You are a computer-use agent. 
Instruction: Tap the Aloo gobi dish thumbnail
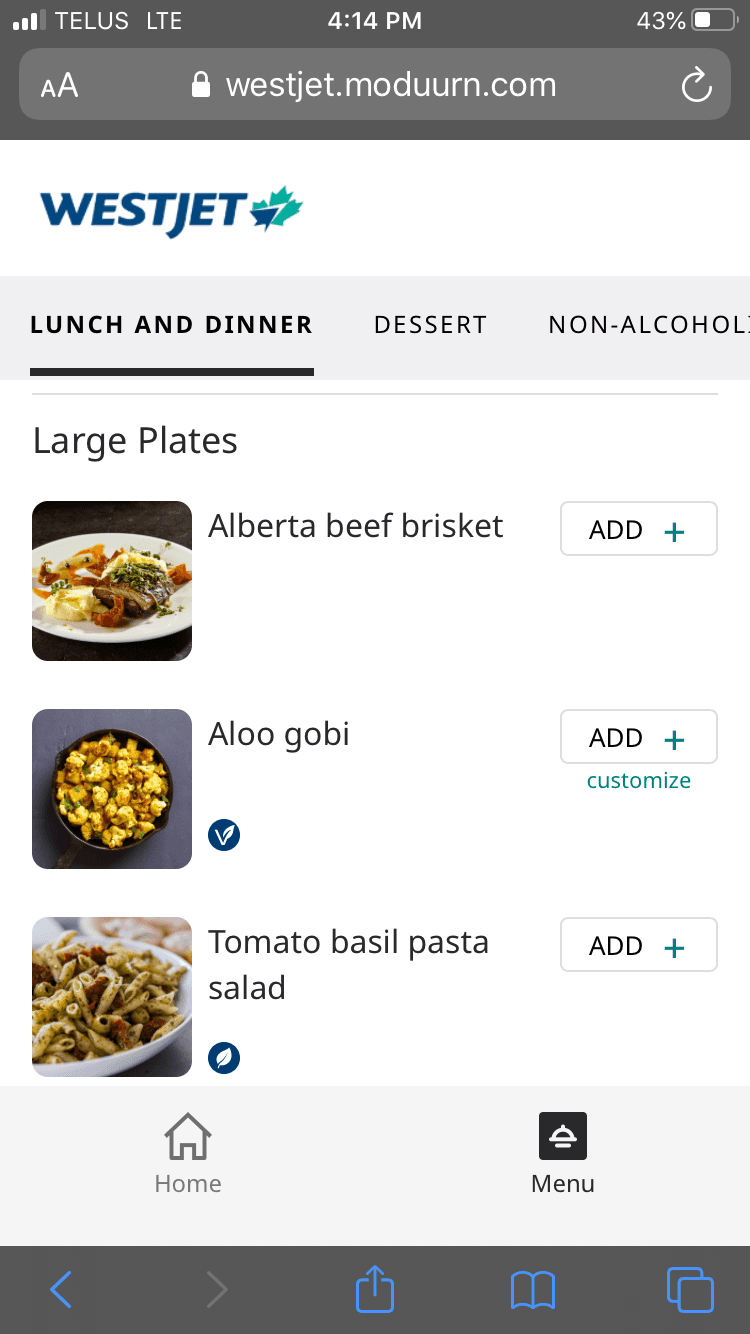click(112, 789)
